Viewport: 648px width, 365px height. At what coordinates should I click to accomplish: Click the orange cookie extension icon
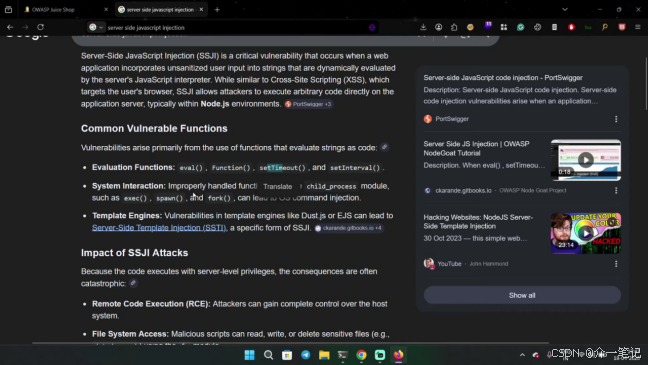pos(470,27)
